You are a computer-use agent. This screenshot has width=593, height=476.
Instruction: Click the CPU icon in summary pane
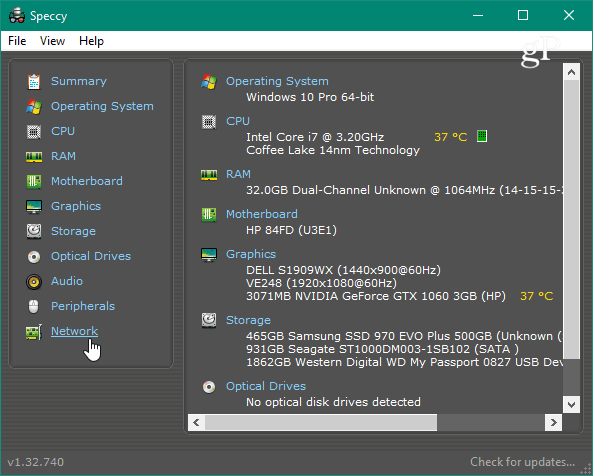coord(209,122)
